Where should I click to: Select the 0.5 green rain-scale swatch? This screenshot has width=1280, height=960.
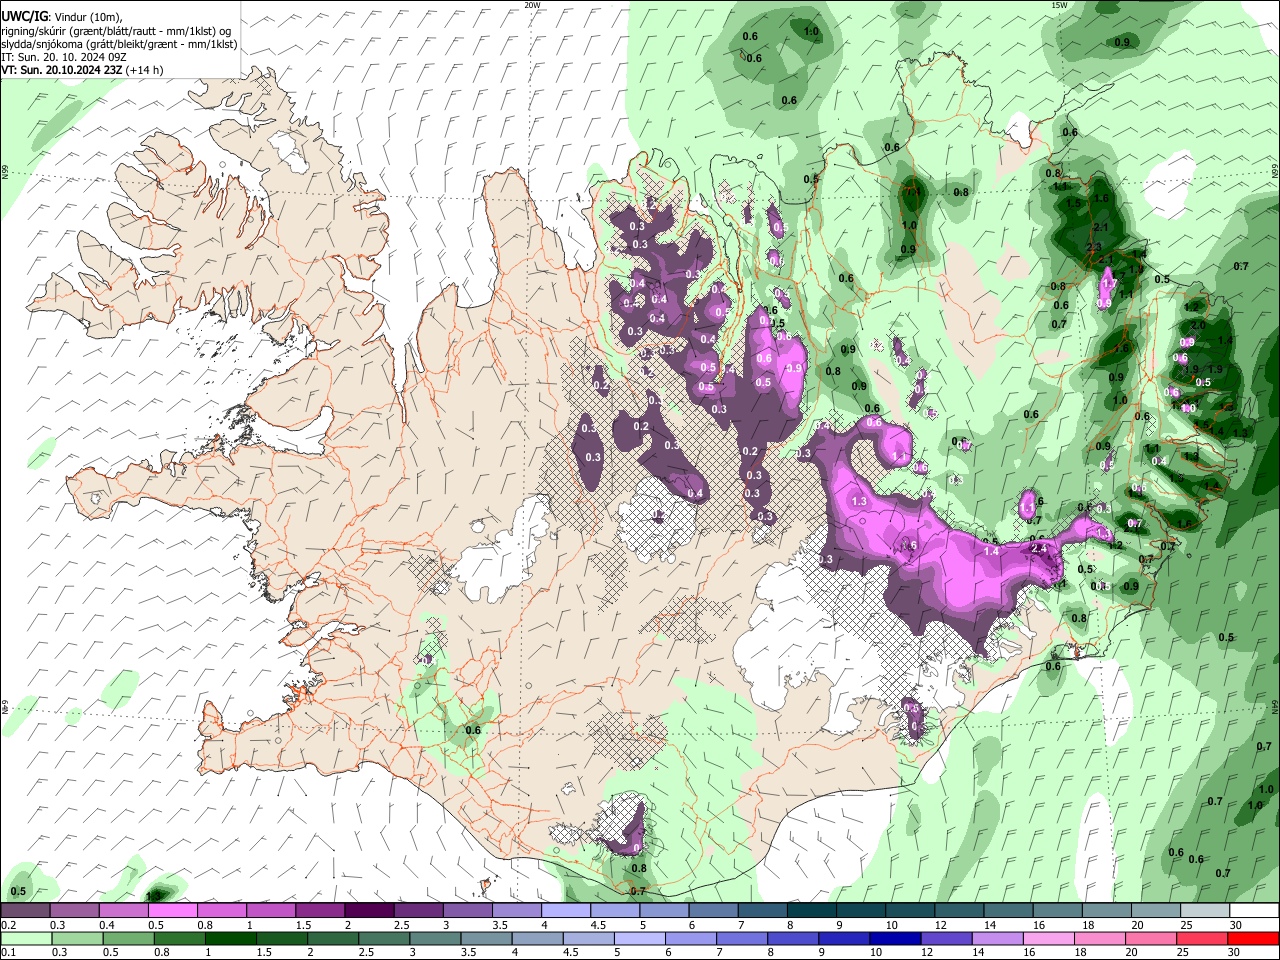pyautogui.click(x=128, y=939)
